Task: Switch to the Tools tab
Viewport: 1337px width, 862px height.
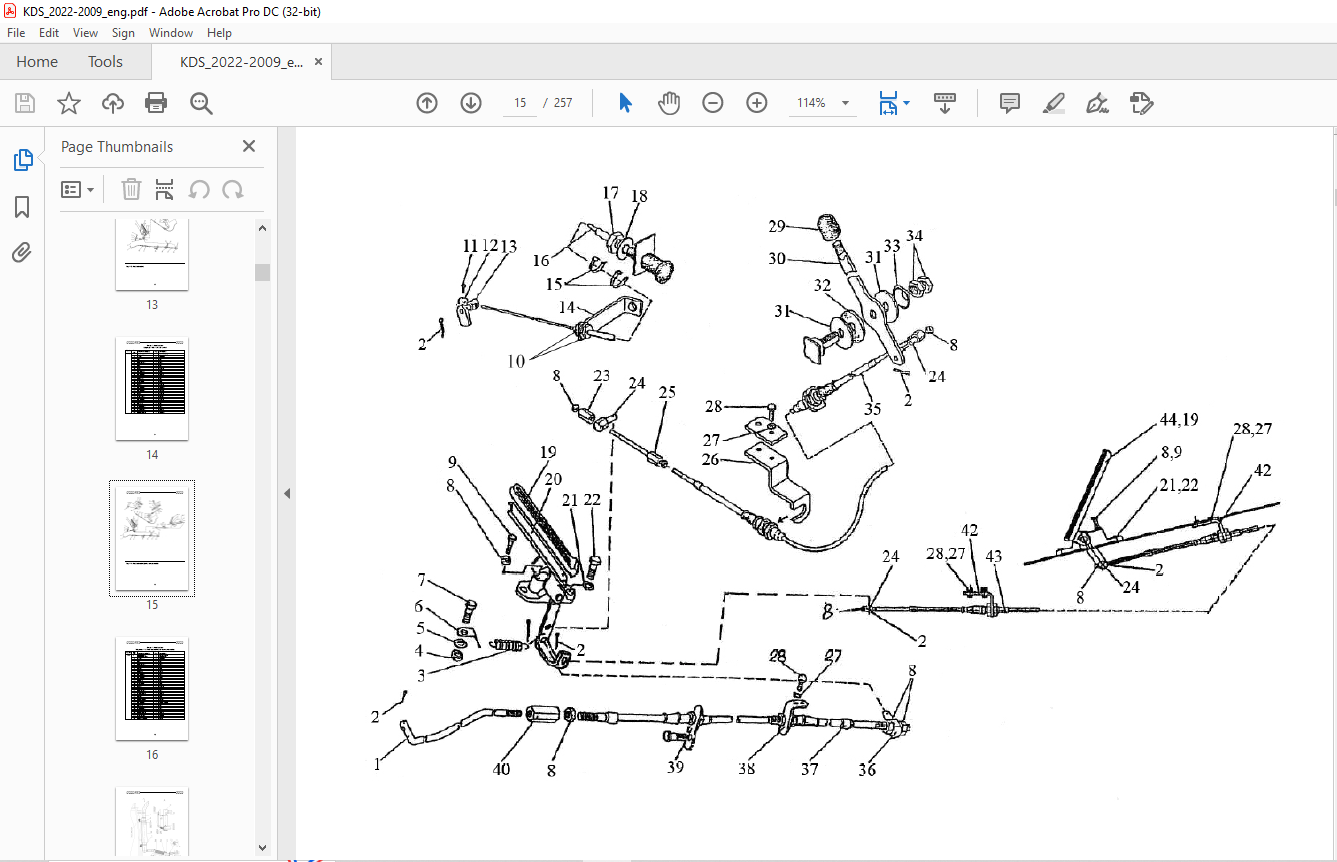Action: click(105, 62)
